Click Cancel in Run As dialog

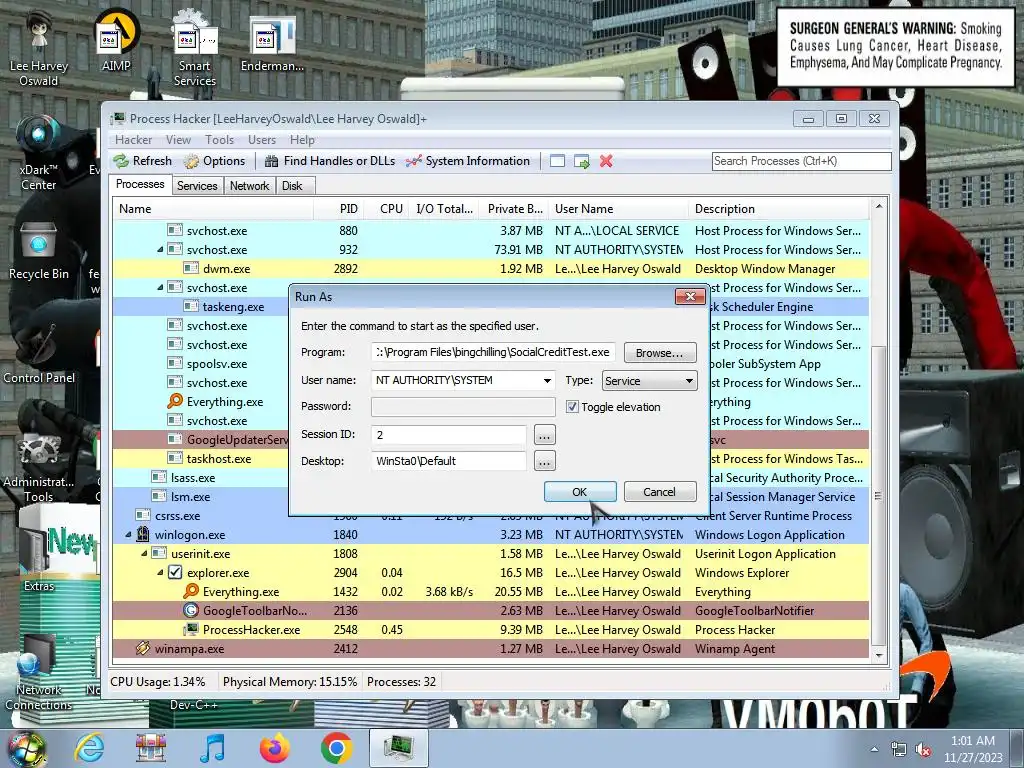click(x=660, y=492)
